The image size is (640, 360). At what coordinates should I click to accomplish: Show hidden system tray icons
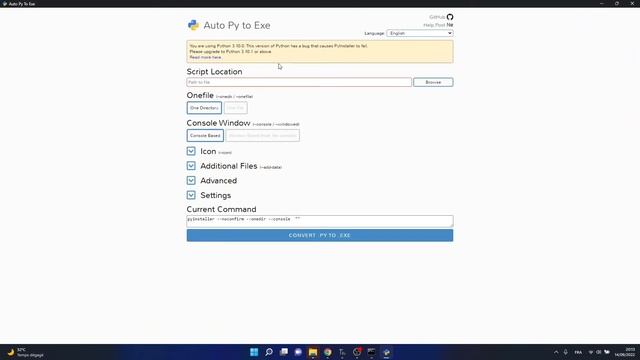556,352
